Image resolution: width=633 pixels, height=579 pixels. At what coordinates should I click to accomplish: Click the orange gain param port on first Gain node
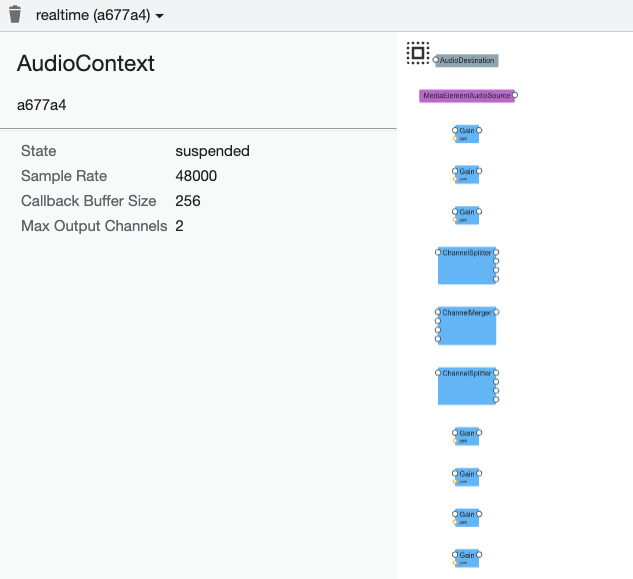pos(456,139)
